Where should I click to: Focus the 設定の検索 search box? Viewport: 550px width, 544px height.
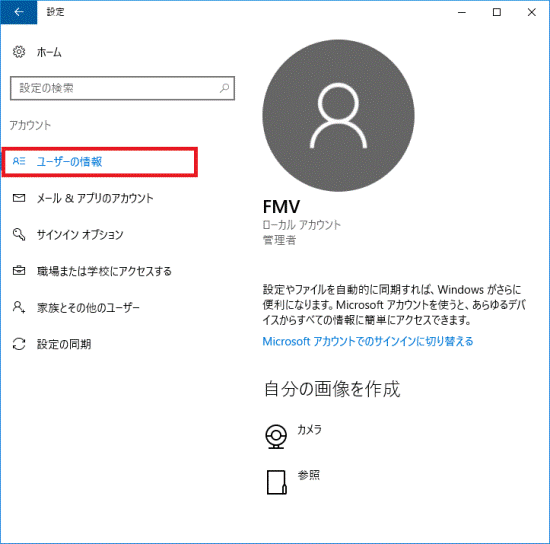(122, 88)
